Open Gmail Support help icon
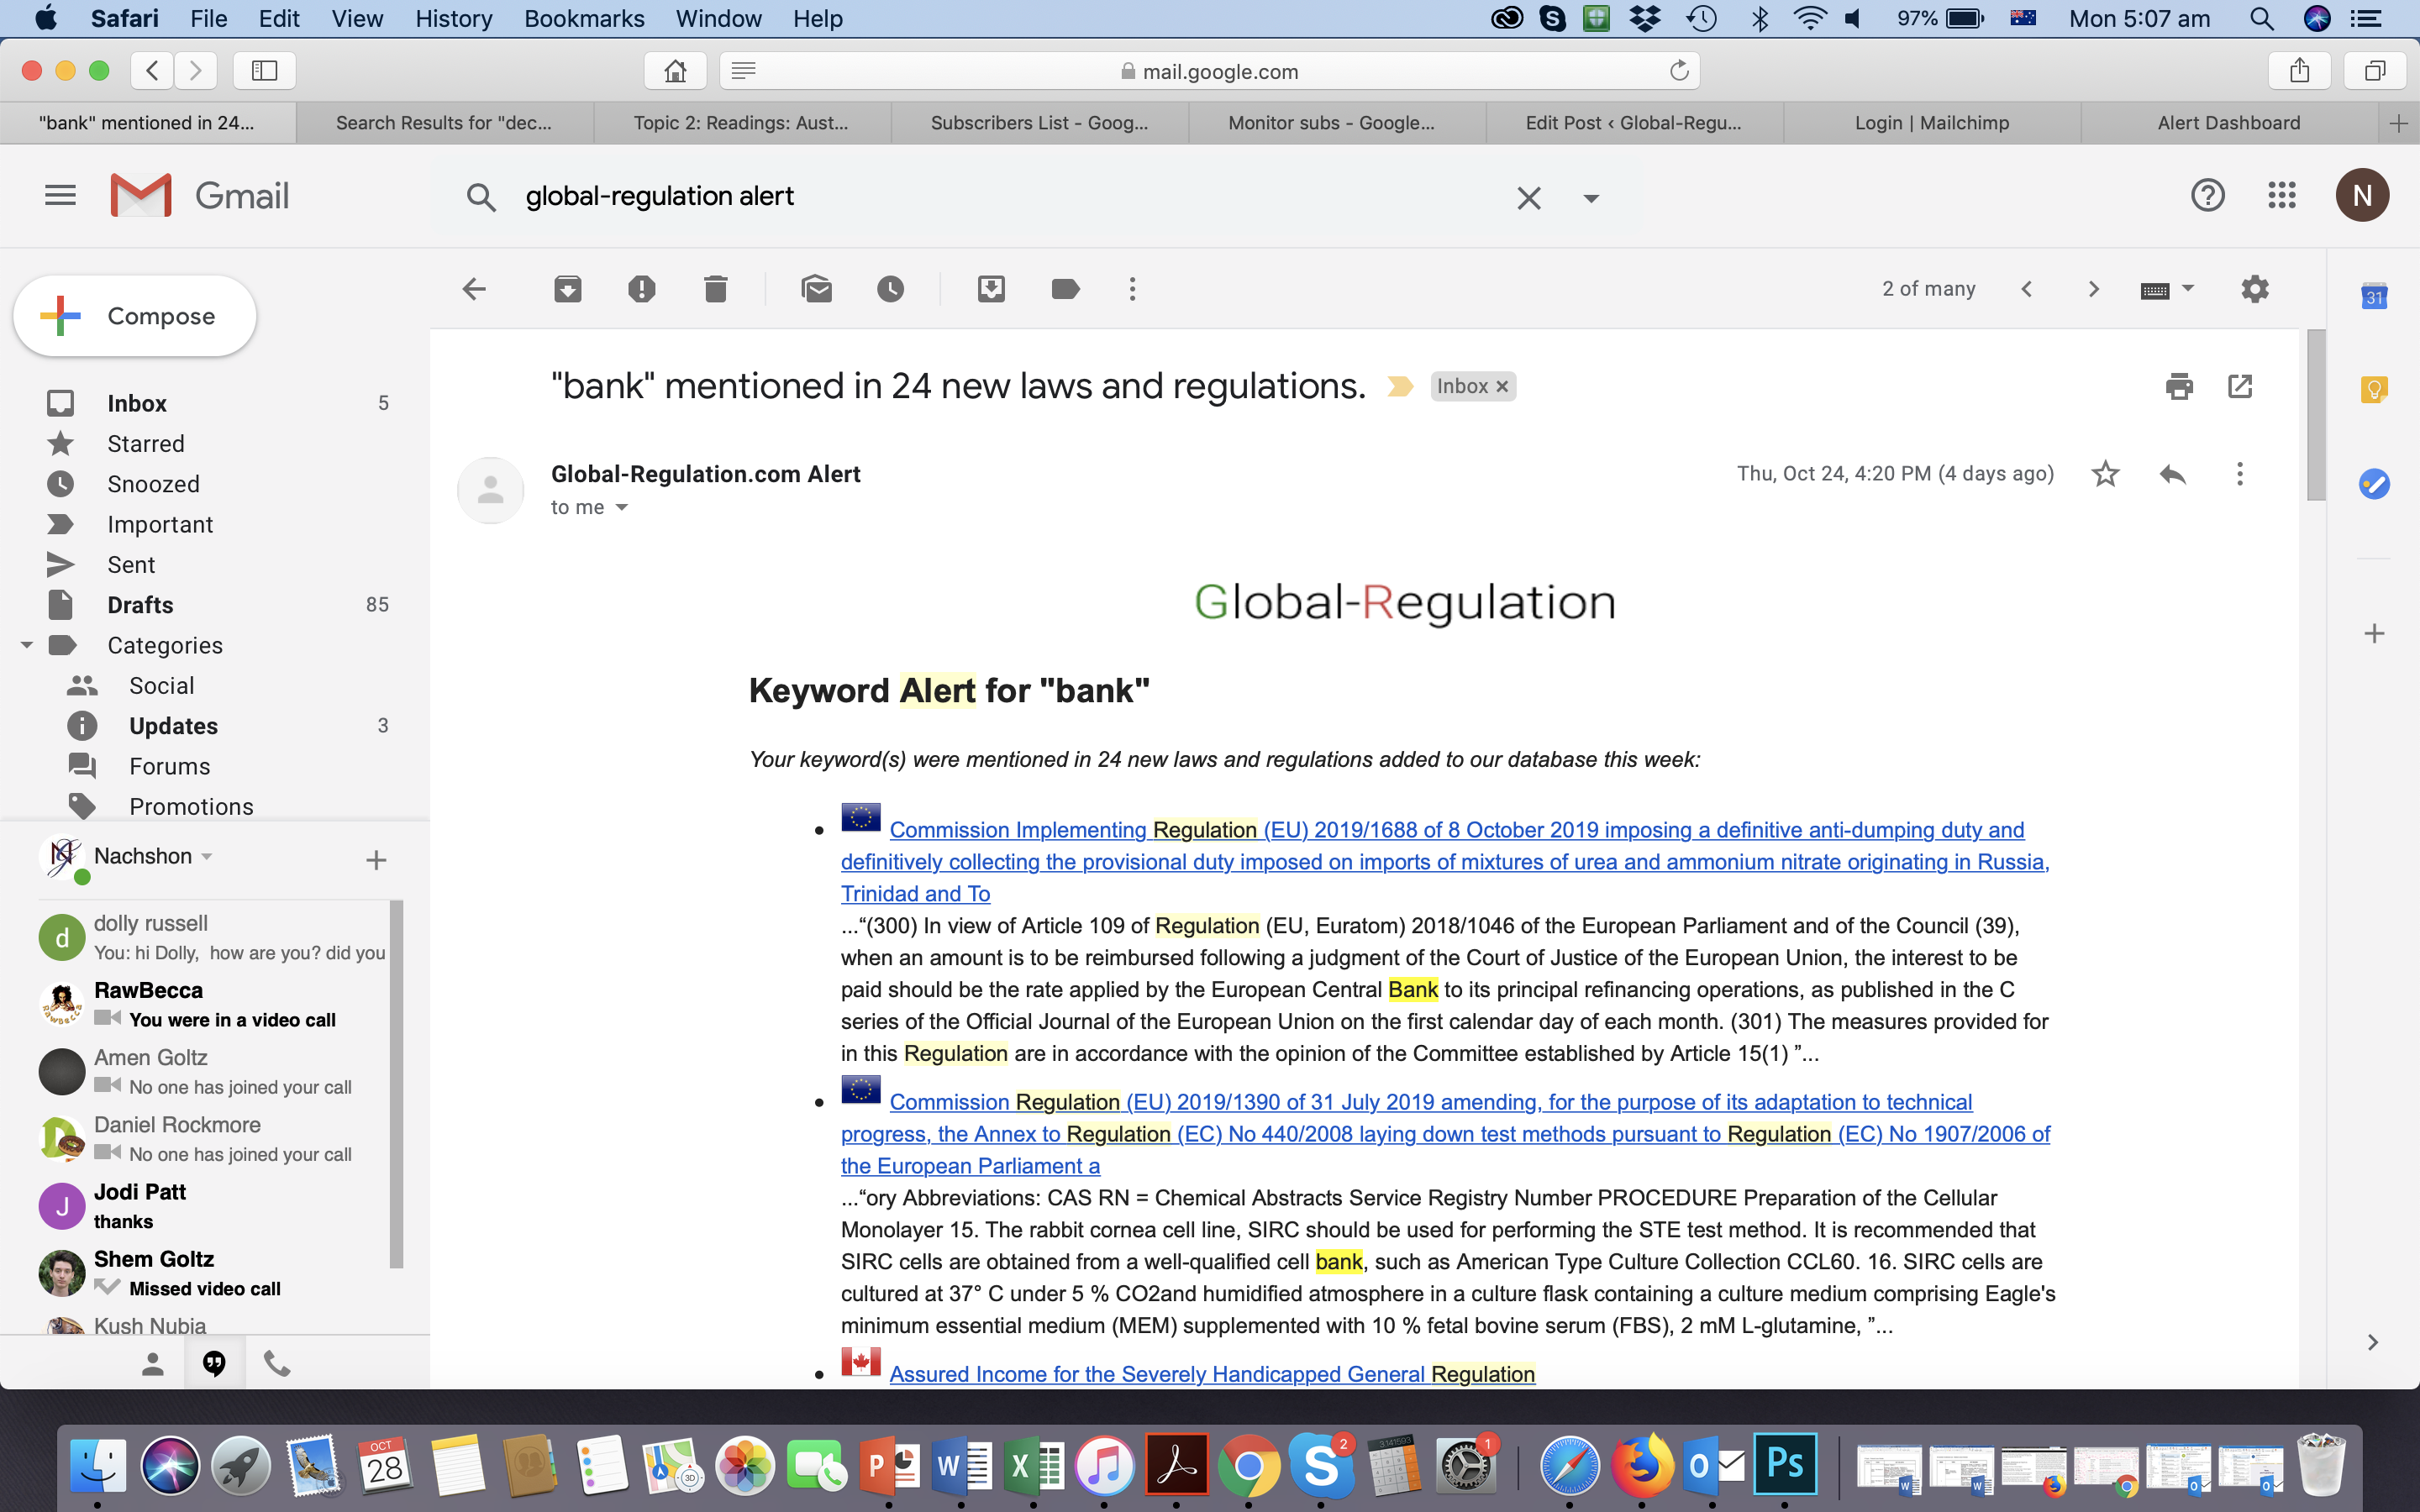The height and width of the screenshot is (1512, 2420). point(2207,195)
